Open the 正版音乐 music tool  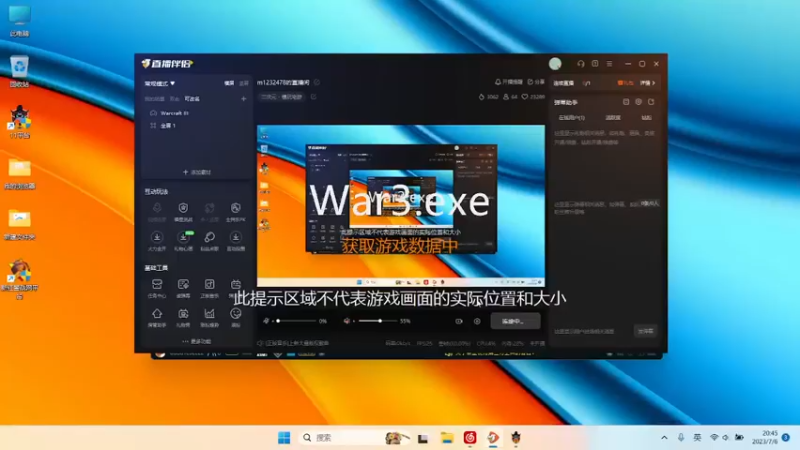click(x=209, y=287)
